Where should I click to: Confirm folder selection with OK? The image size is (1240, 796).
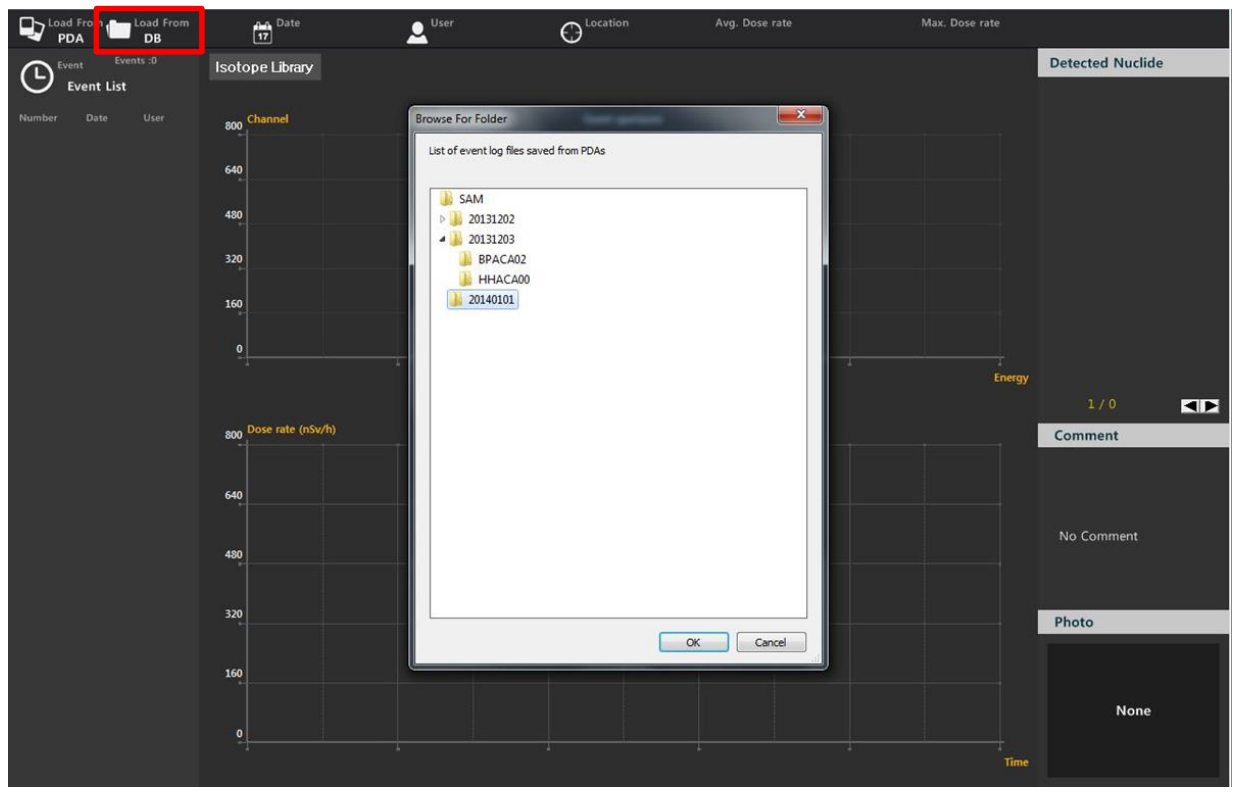693,643
